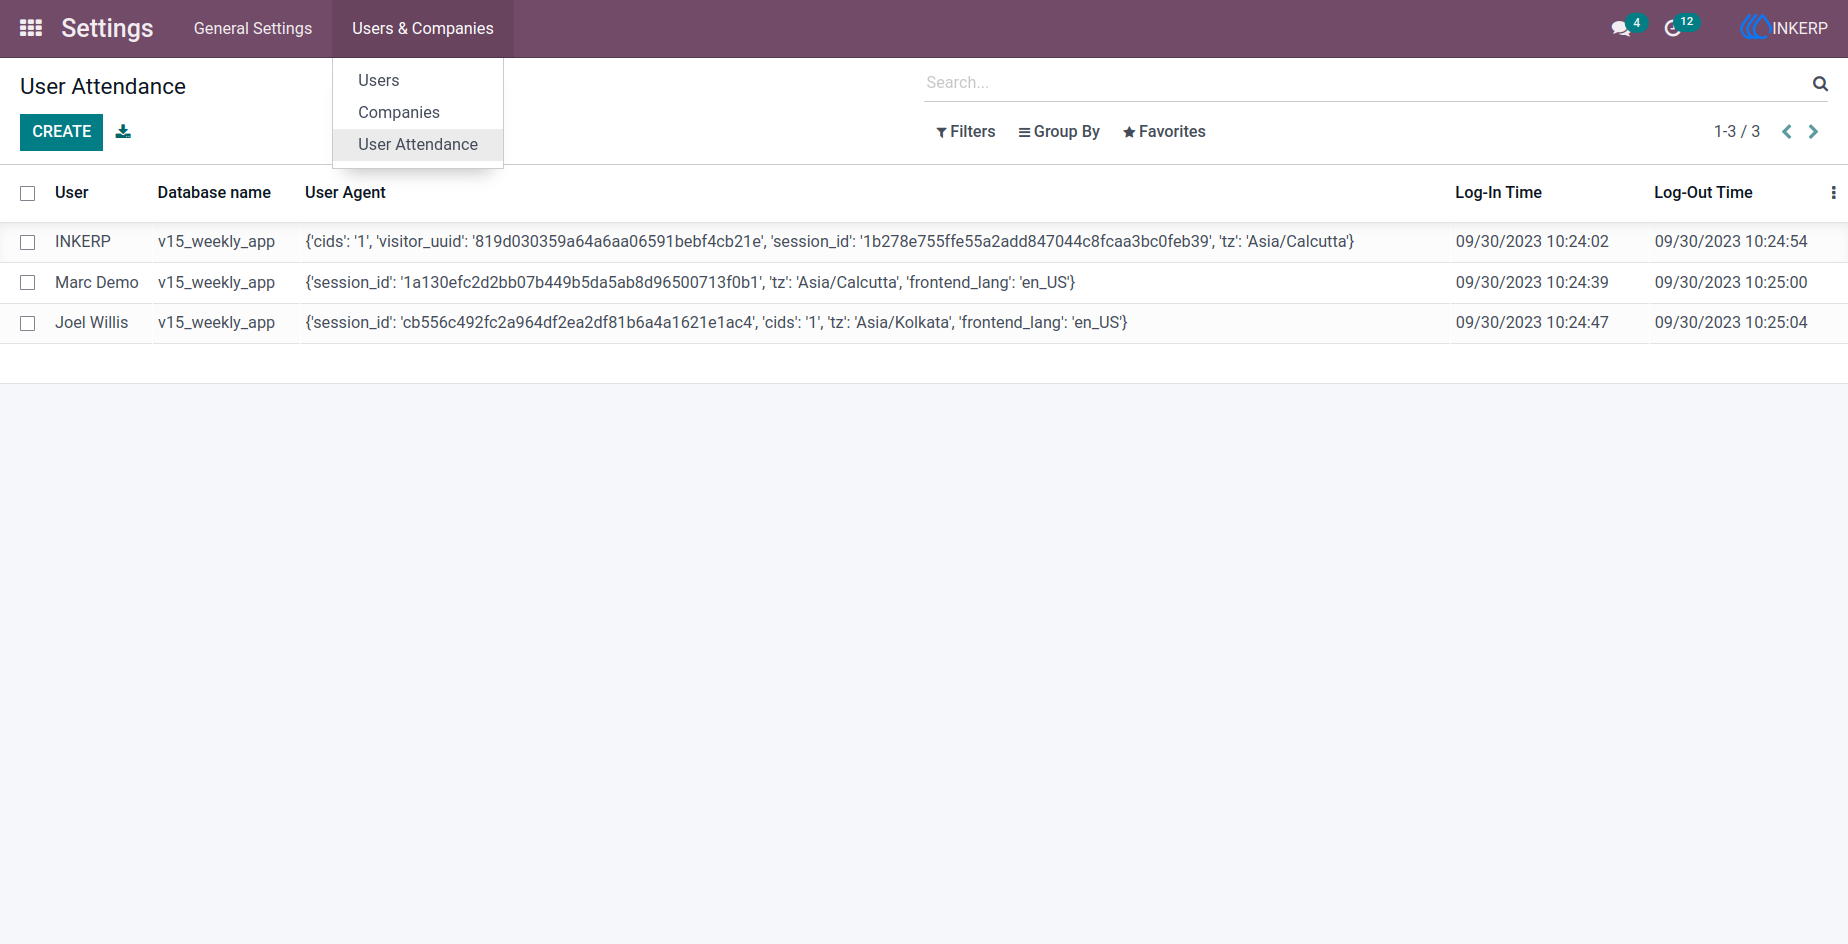Select Companies from the dropdown menu
This screenshot has width=1848, height=944.
418,113
